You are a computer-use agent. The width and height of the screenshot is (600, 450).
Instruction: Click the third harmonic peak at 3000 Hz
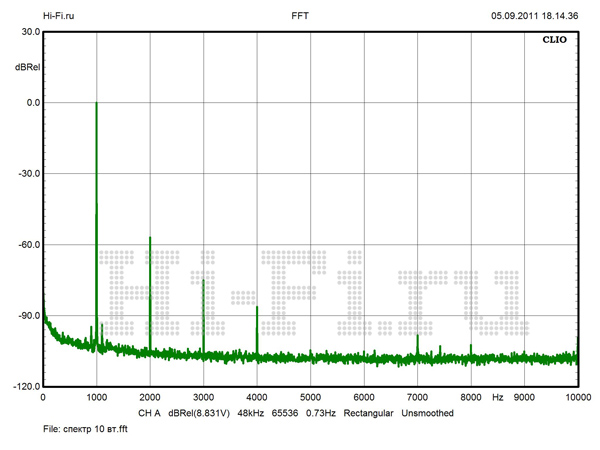(x=203, y=281)
